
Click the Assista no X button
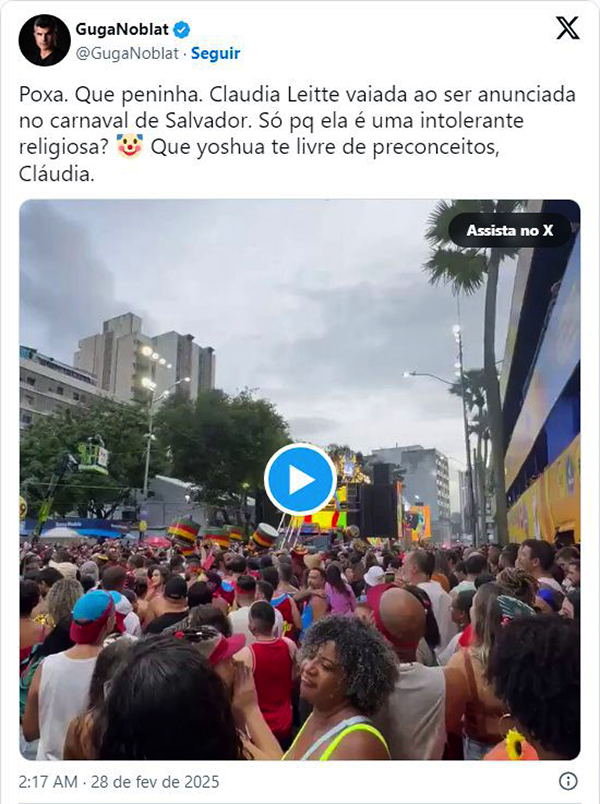coord(510,230)
